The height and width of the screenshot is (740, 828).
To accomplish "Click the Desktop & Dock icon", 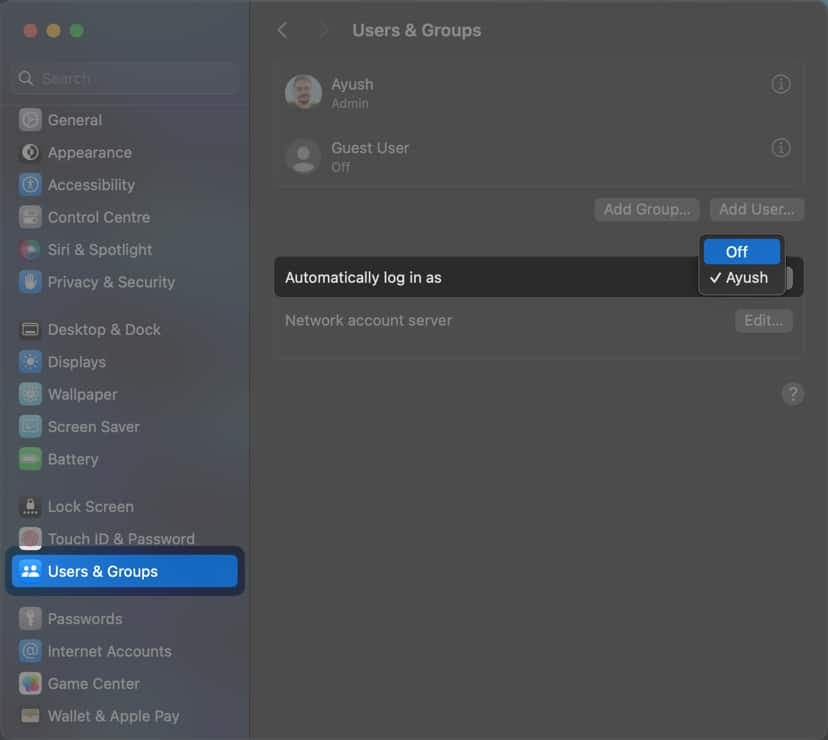I will [30, 330].
